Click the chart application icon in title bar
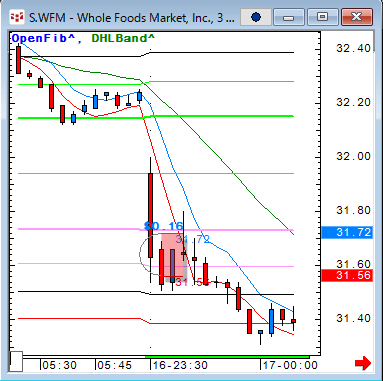Viewport: 383px width, 381px height. point(17,17)
